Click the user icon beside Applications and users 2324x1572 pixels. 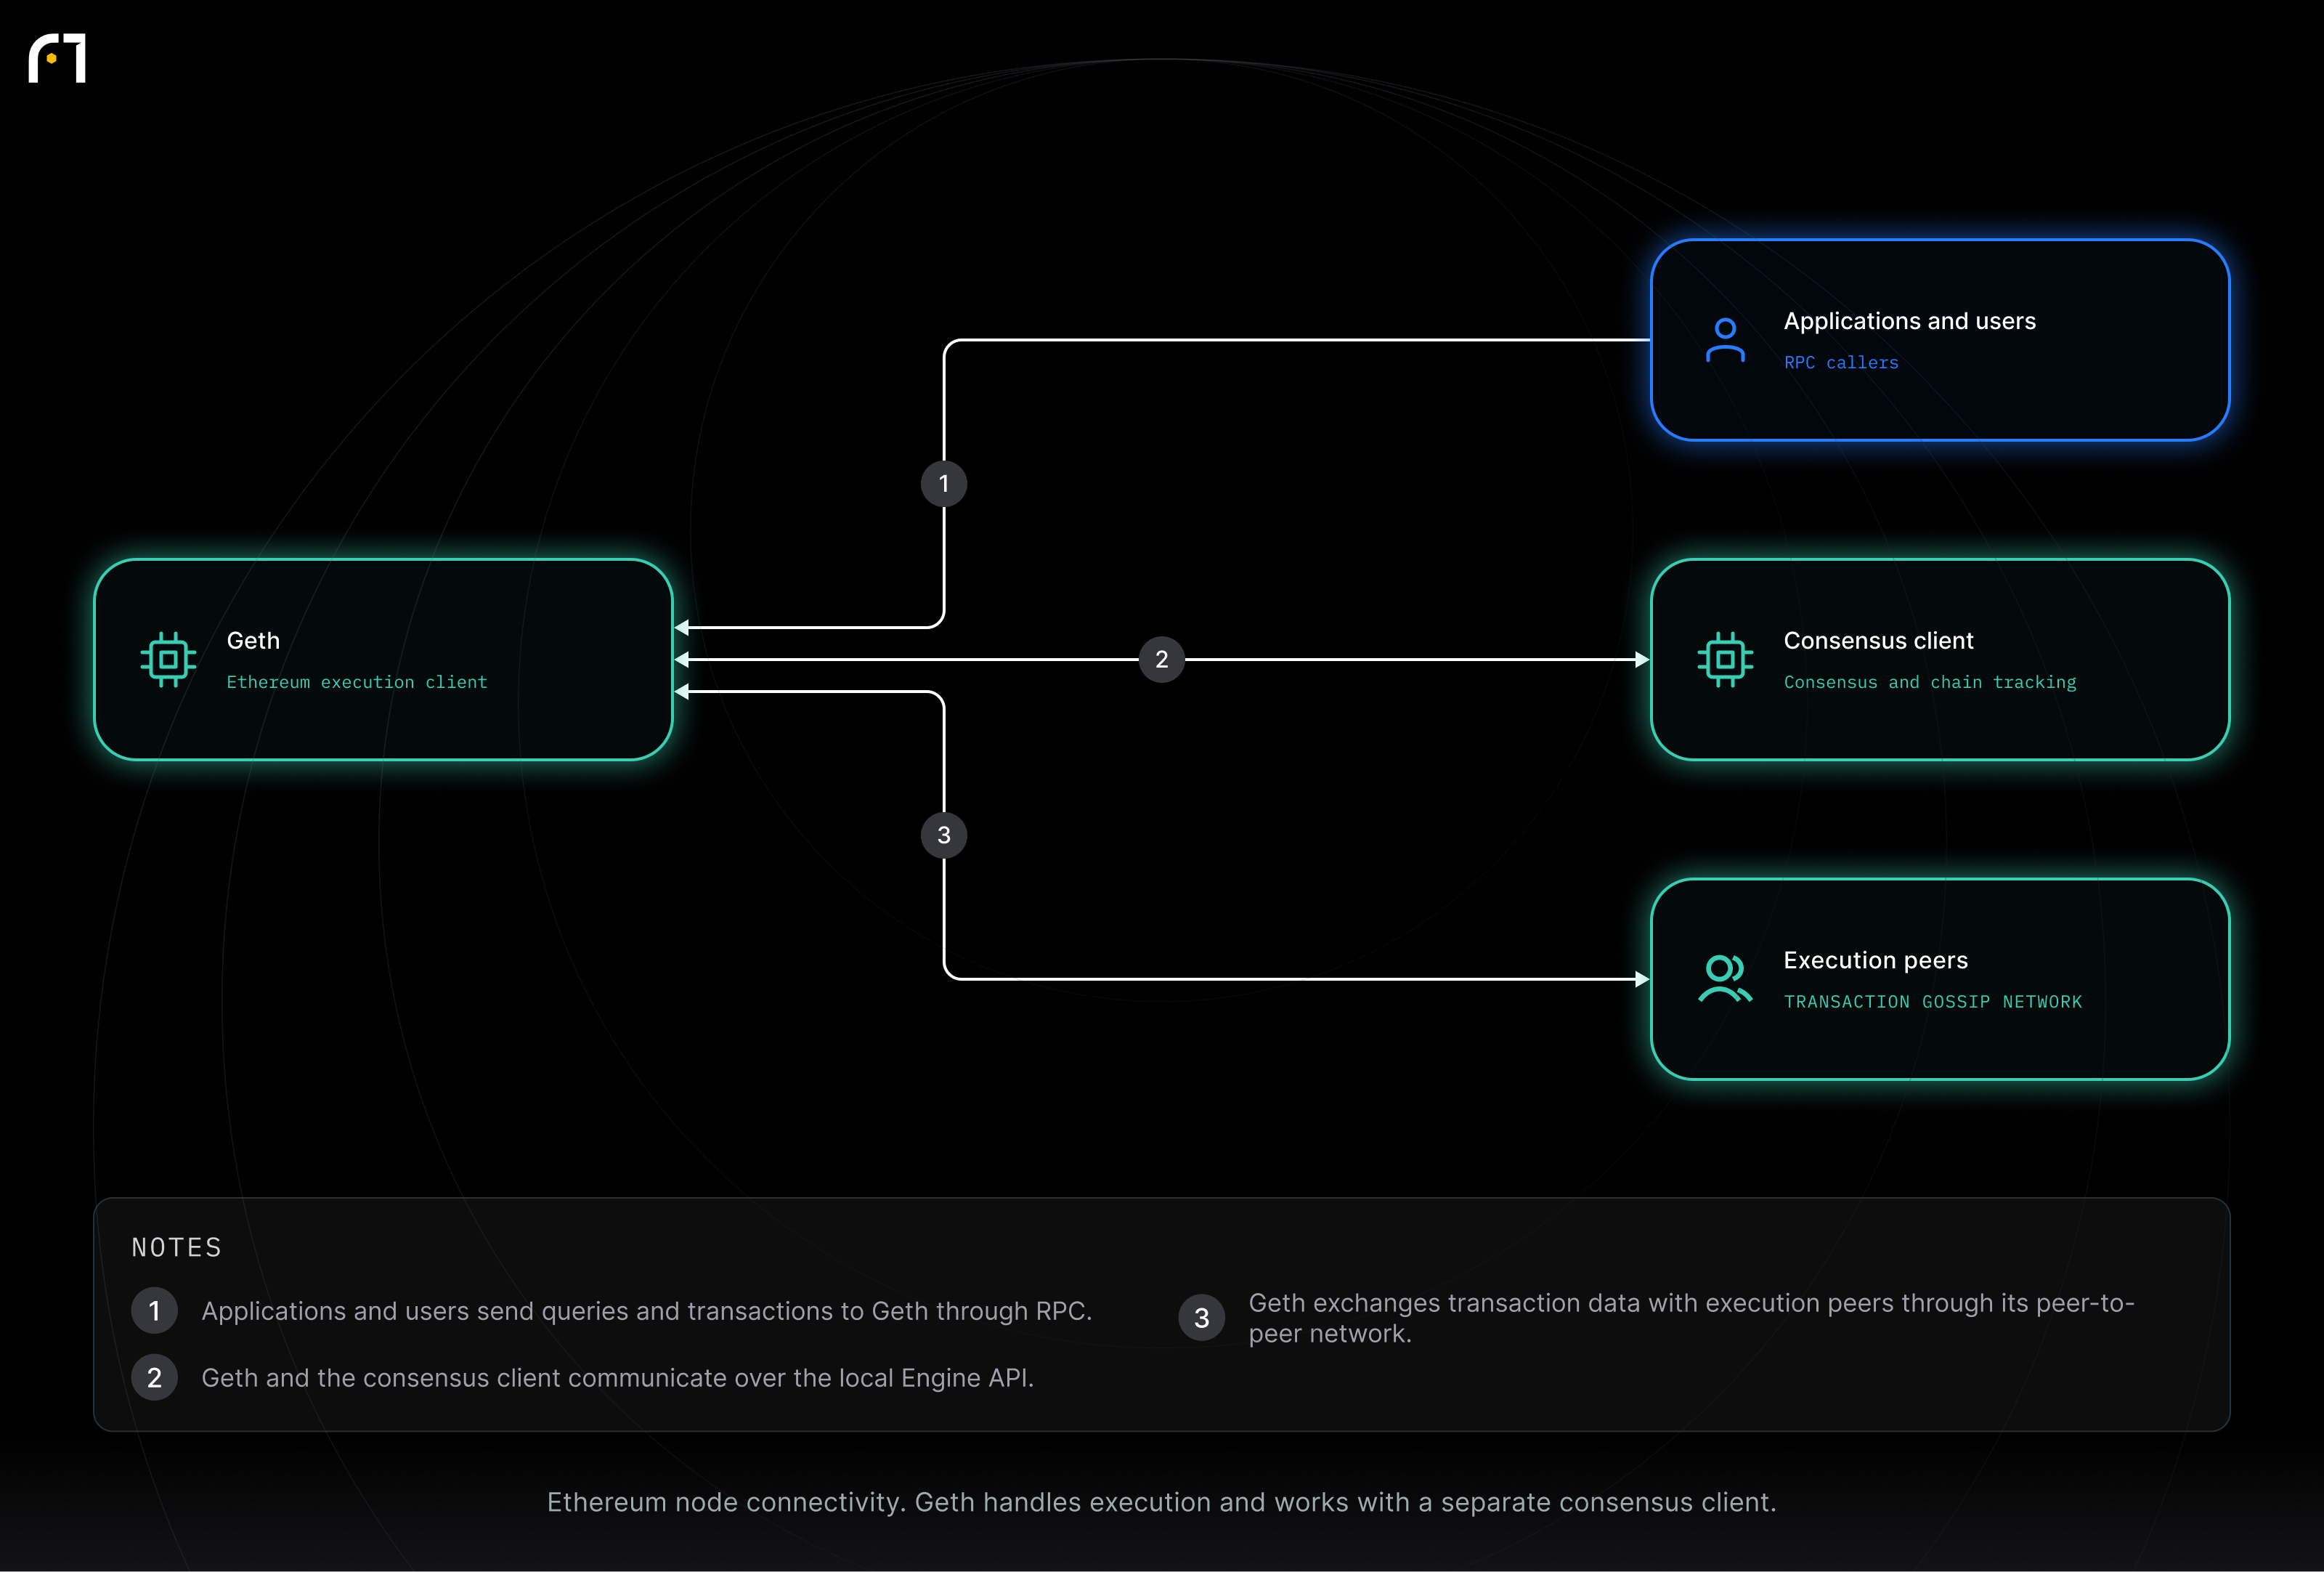[x=1725, y=340]
